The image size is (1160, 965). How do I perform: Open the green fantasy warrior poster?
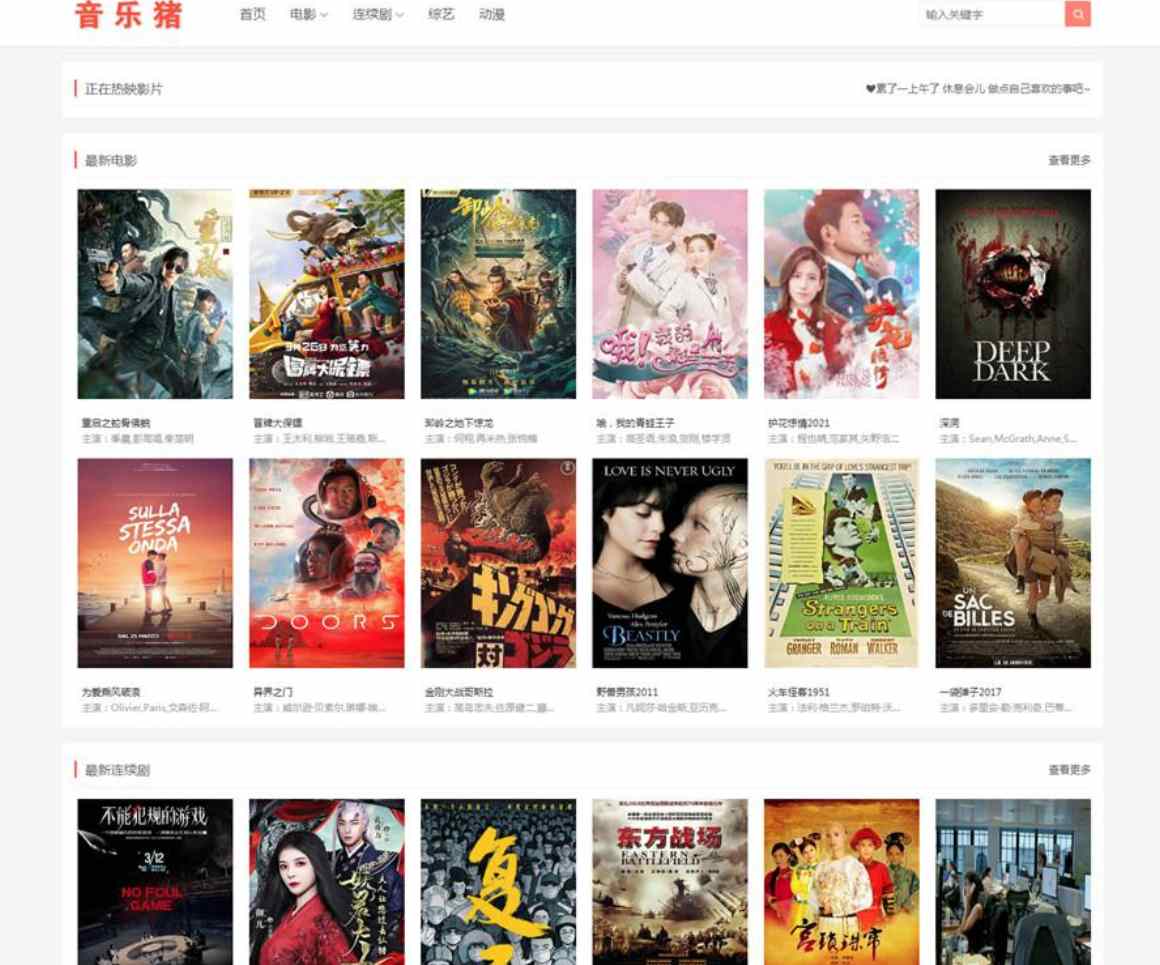[x=498, y=294]
